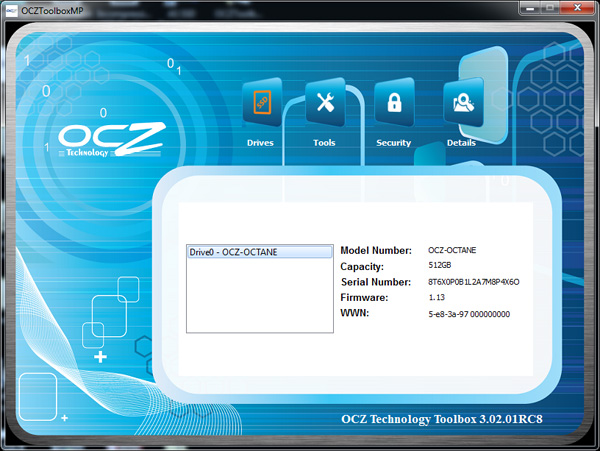Click the Model Number value OCZ-OCTANE
The height and width of the screenshot is (451, 600).
coord(452,250)
